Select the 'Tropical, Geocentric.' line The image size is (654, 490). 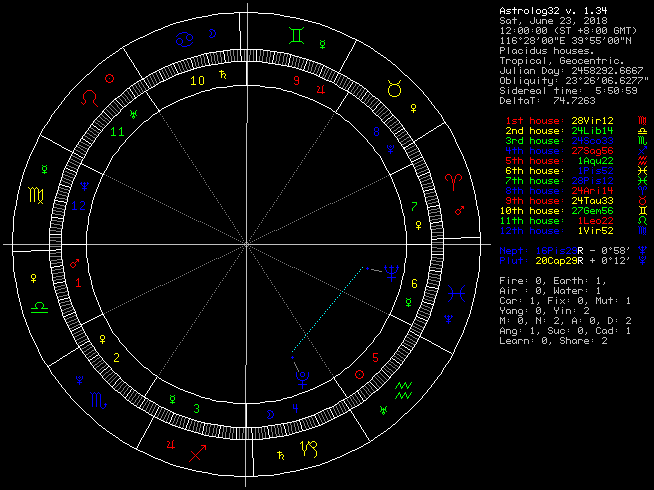click(562, 61)
